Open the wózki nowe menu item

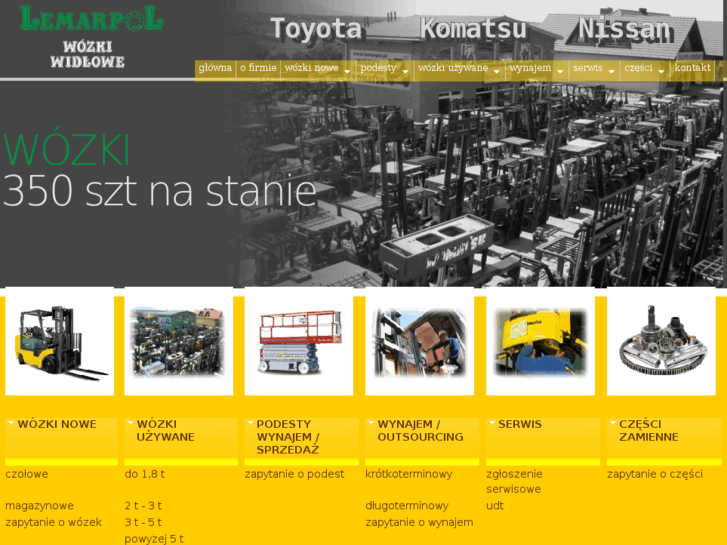[312, 68]
